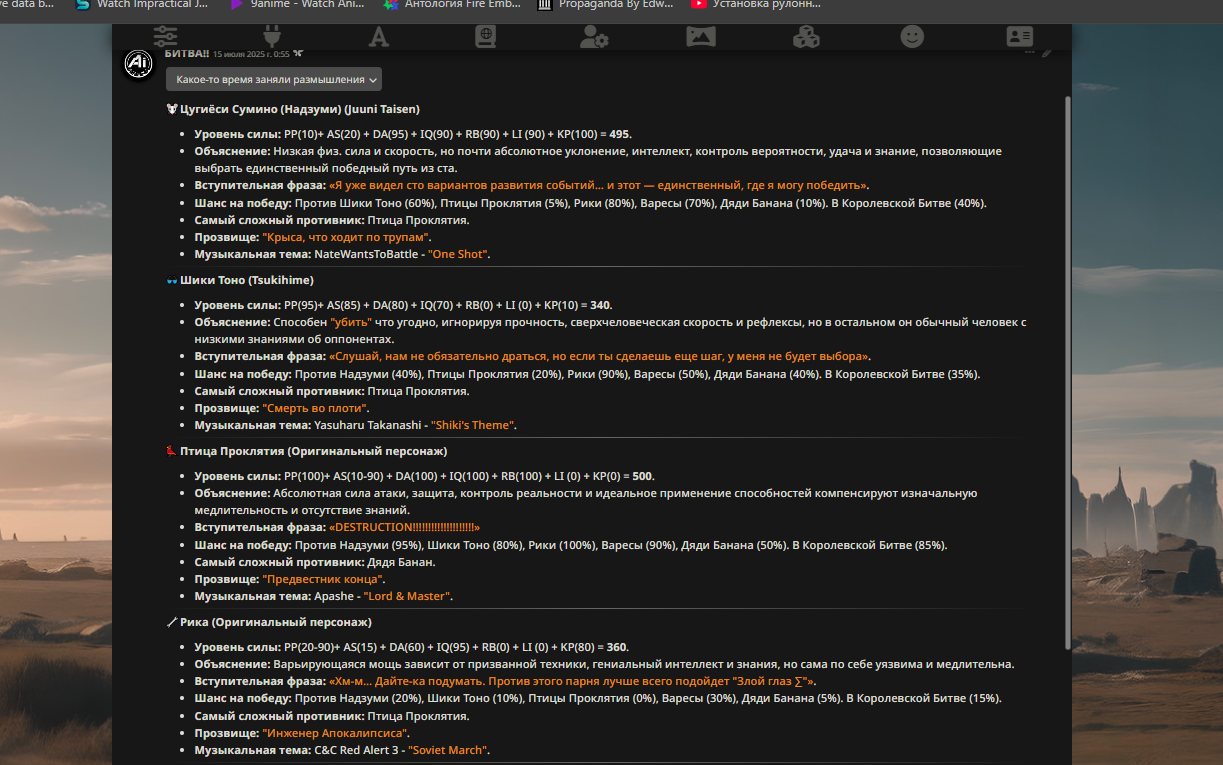This screenshot has height=765, width=1223.
Task: Click the power total '= 500' line
Action: (x=424, y=476)
